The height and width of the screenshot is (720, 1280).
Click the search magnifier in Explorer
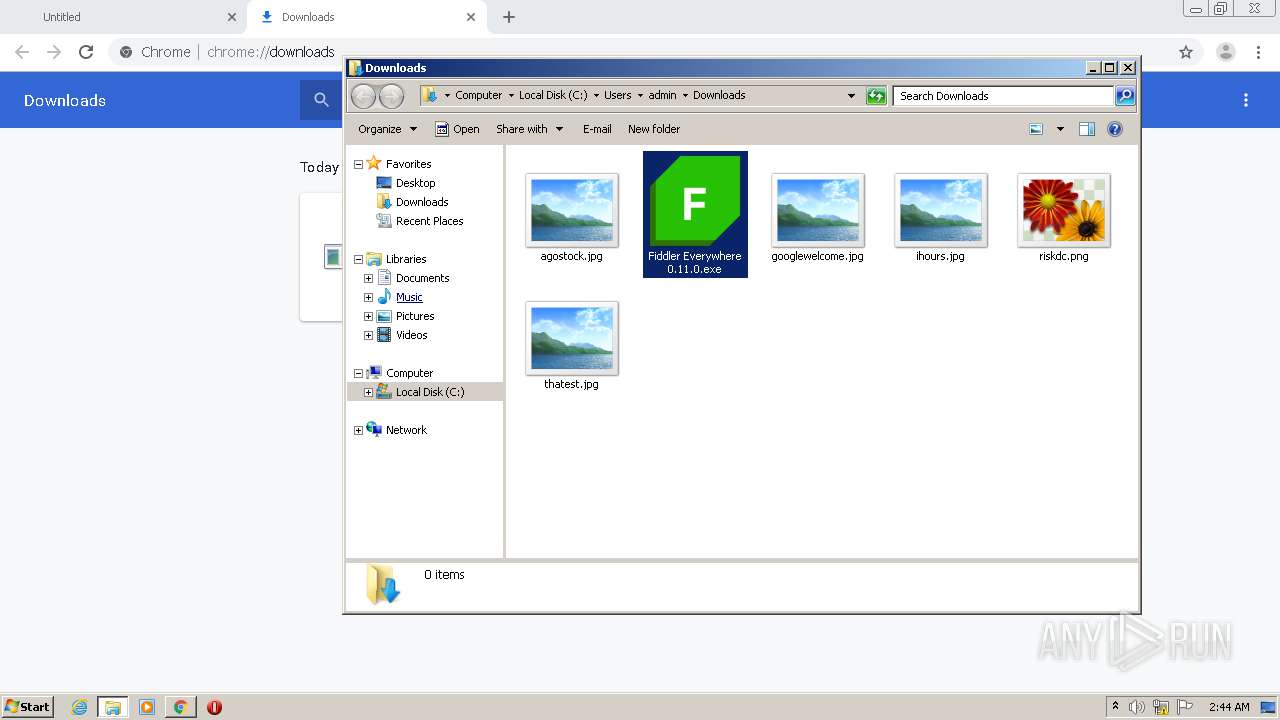pos(1125,96)
